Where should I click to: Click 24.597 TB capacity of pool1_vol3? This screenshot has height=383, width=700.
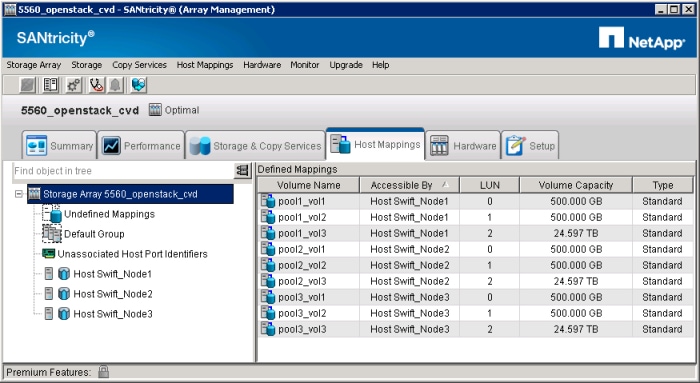(x=576, y=233)
